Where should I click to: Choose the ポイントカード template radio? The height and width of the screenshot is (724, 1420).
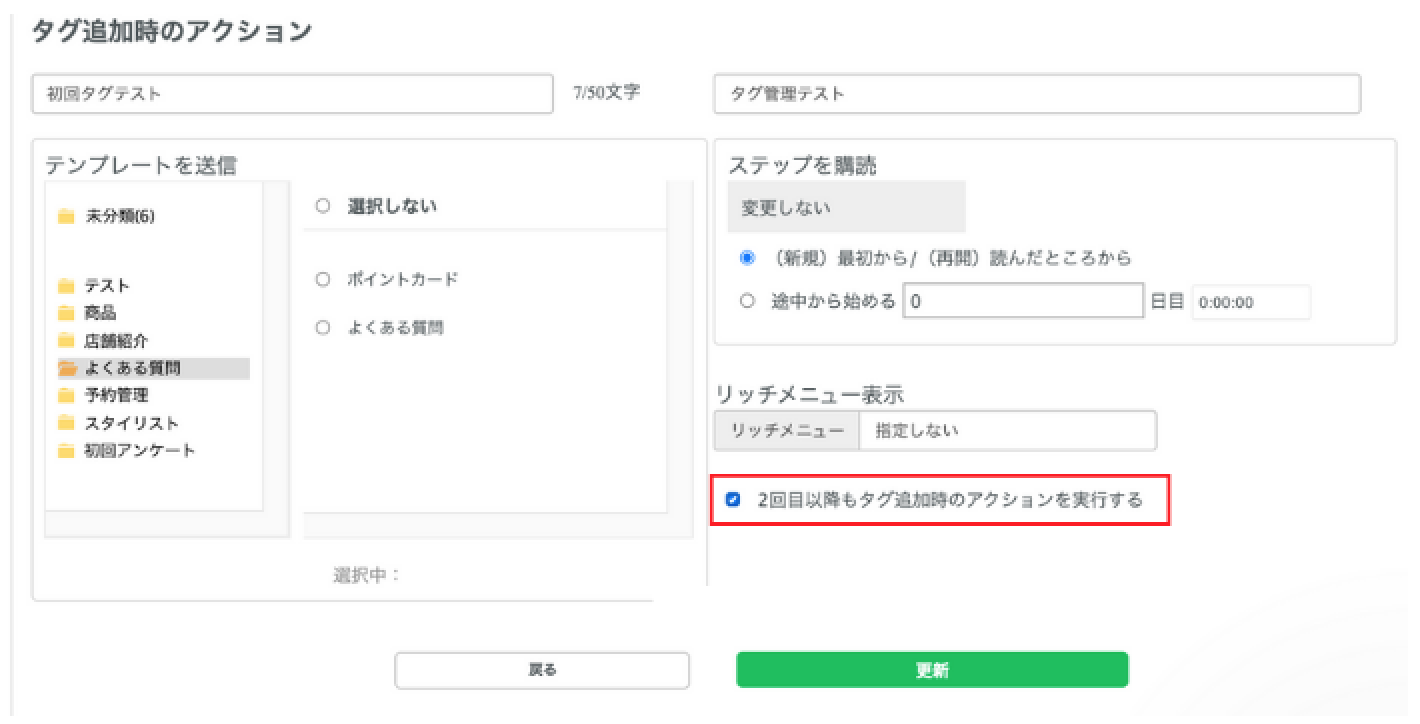click(322, 280)
